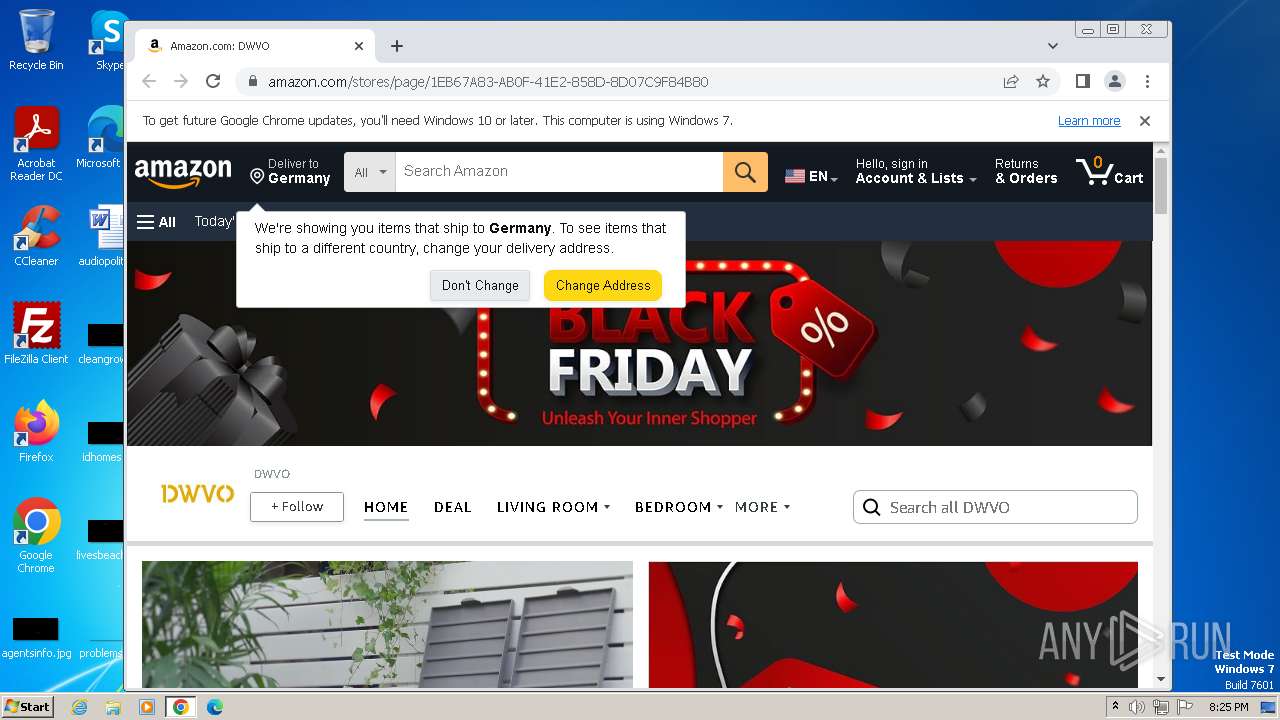Select the agentsinfo.jpg desktop file

36,636
